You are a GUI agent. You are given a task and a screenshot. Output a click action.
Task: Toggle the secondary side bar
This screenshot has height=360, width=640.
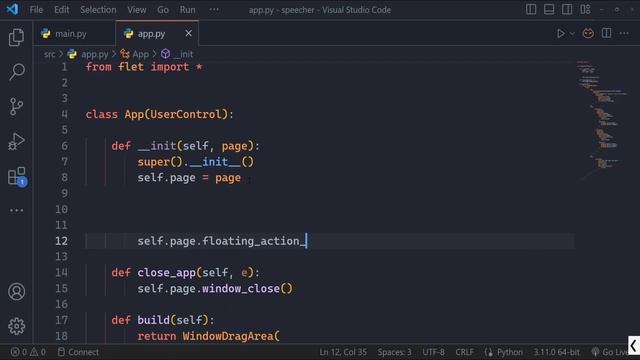point(567,9)
